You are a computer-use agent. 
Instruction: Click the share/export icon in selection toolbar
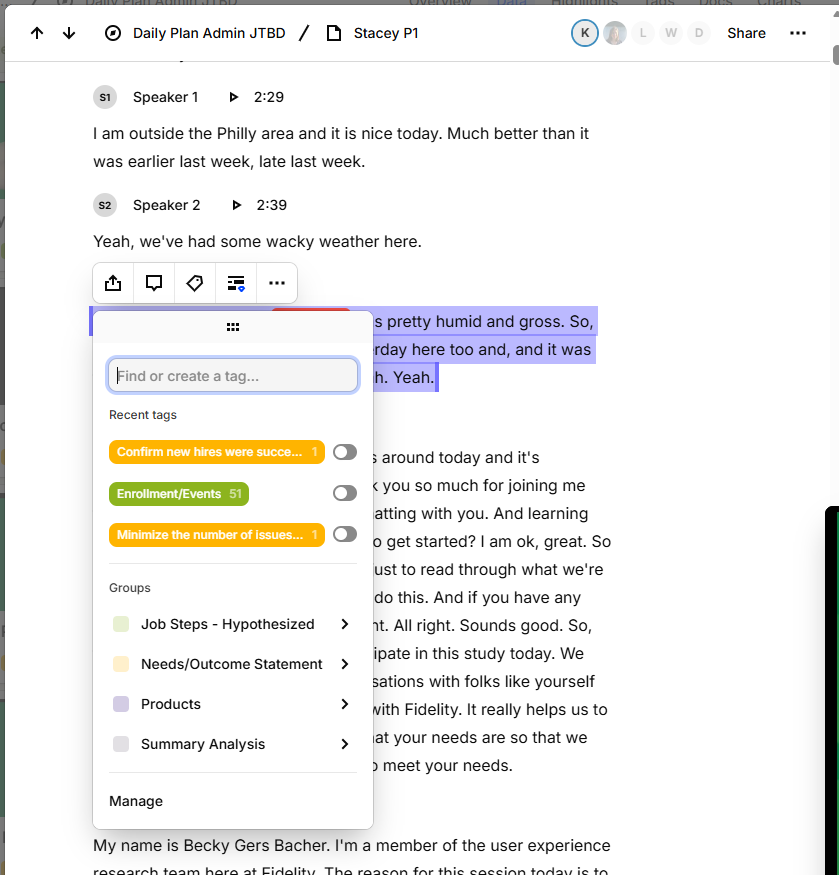(113, 283)
